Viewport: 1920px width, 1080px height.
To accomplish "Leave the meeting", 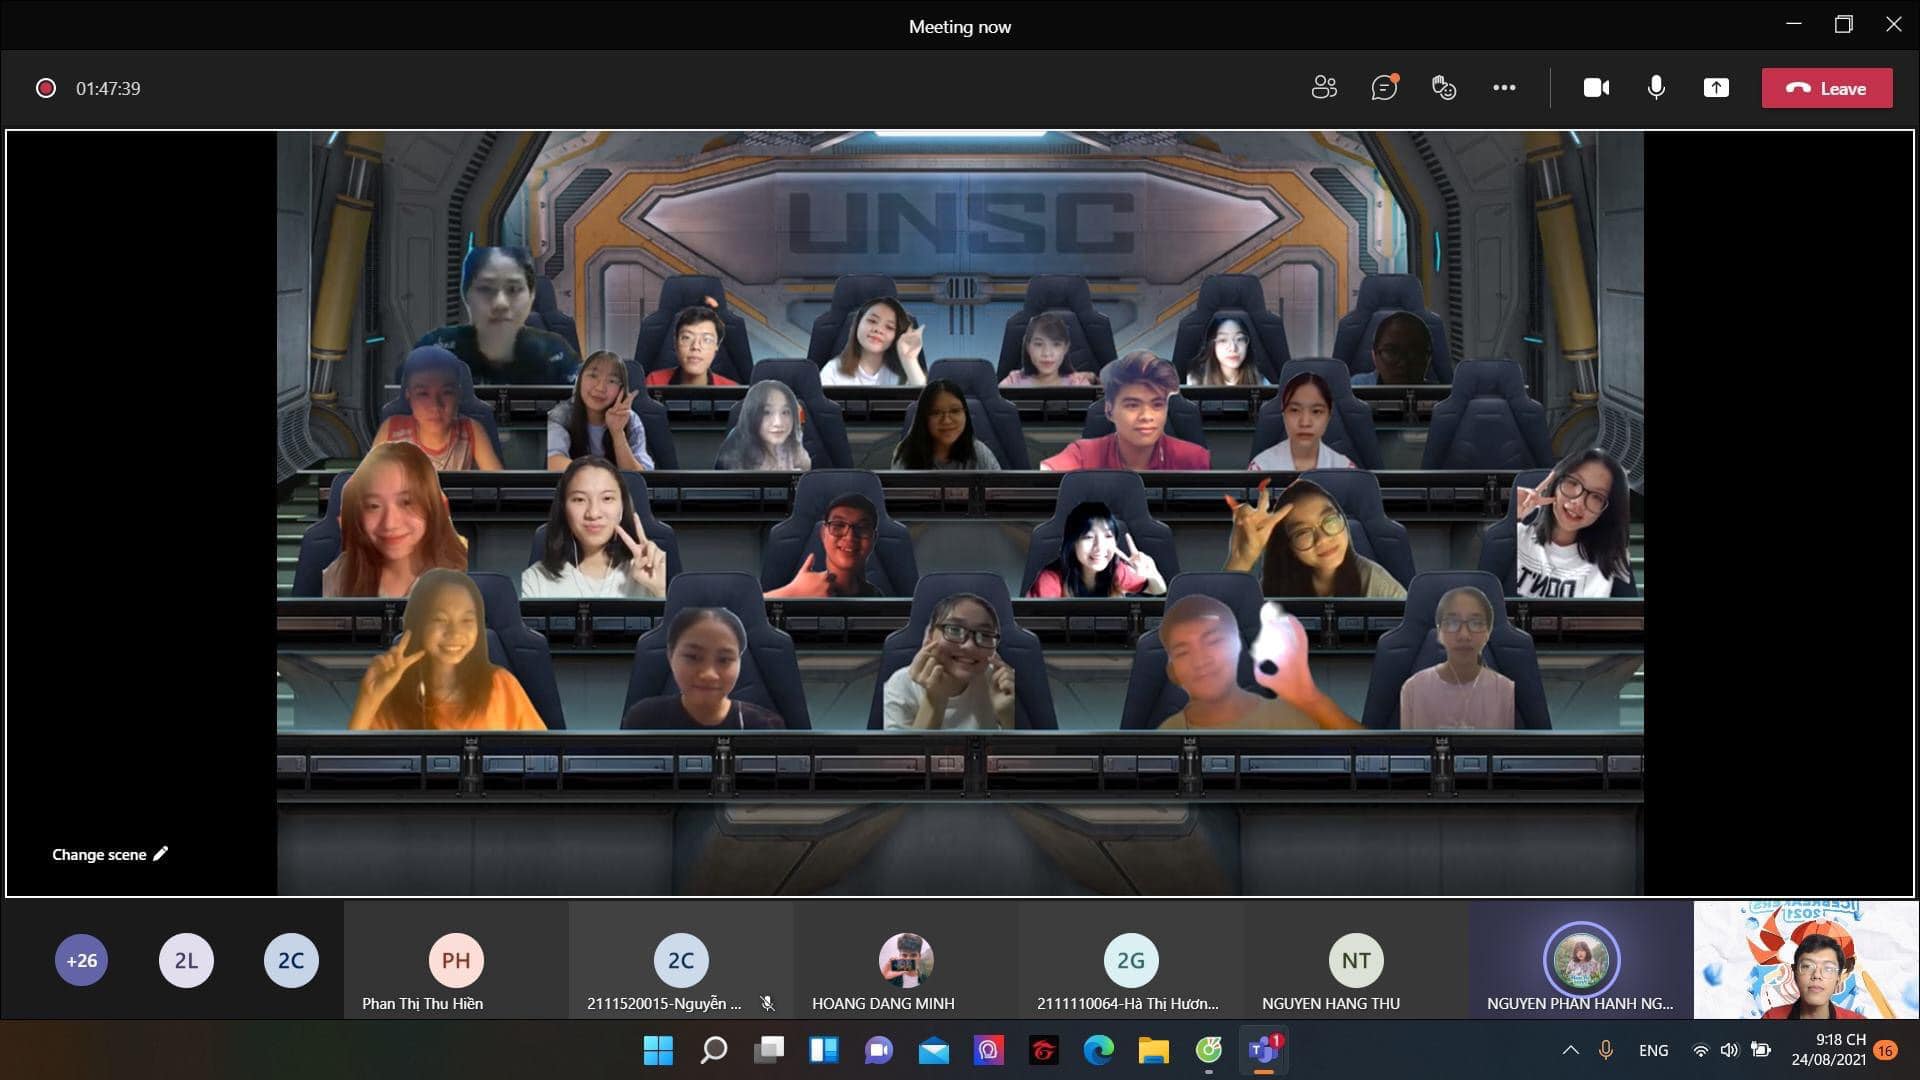I will click(x=1827, y=88).
